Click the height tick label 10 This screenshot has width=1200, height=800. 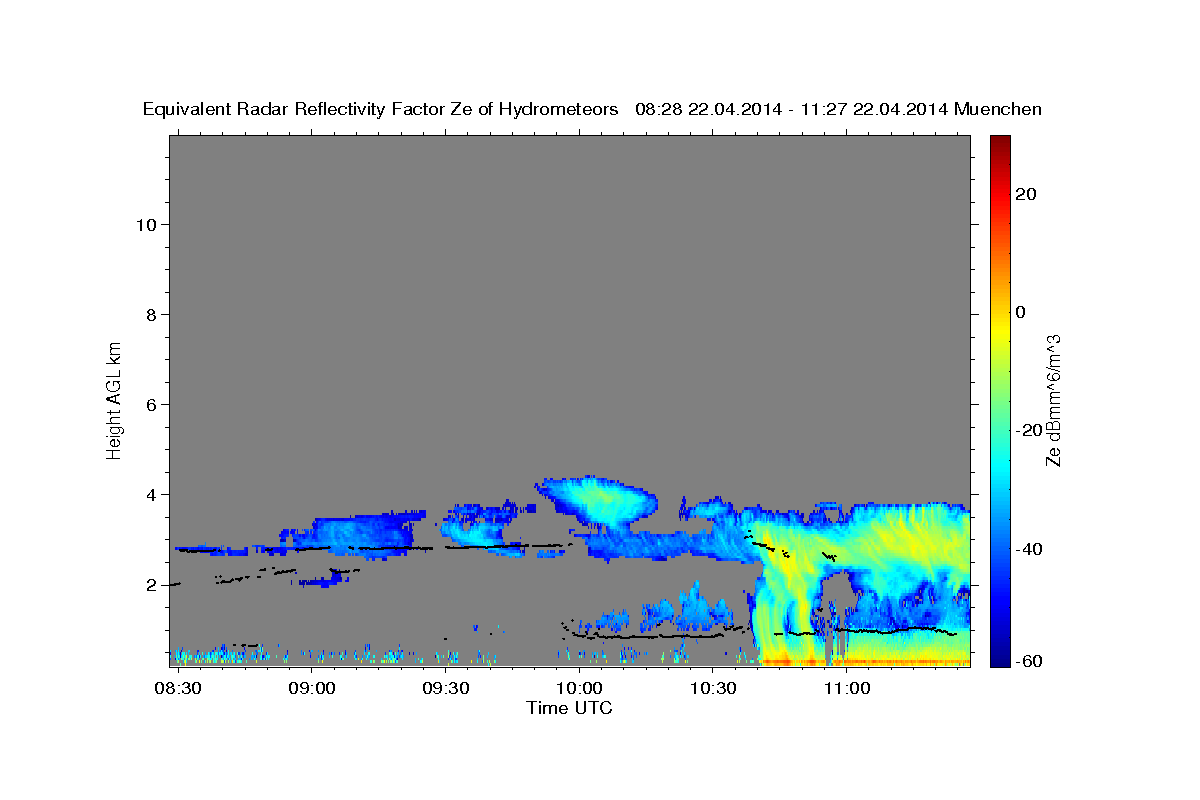click(146, 224)
